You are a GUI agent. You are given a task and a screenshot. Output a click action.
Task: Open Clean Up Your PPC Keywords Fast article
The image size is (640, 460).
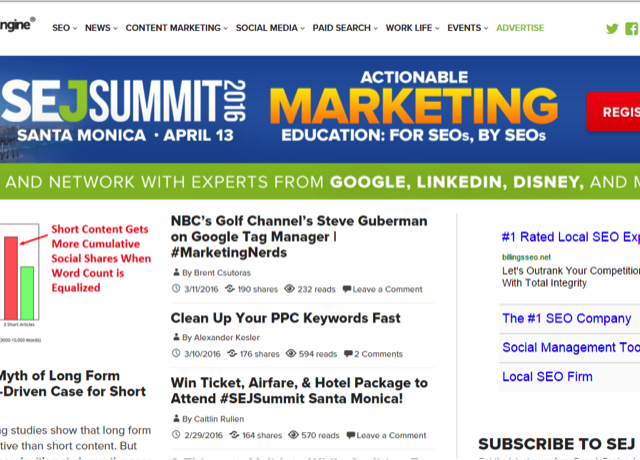(285, 318)
